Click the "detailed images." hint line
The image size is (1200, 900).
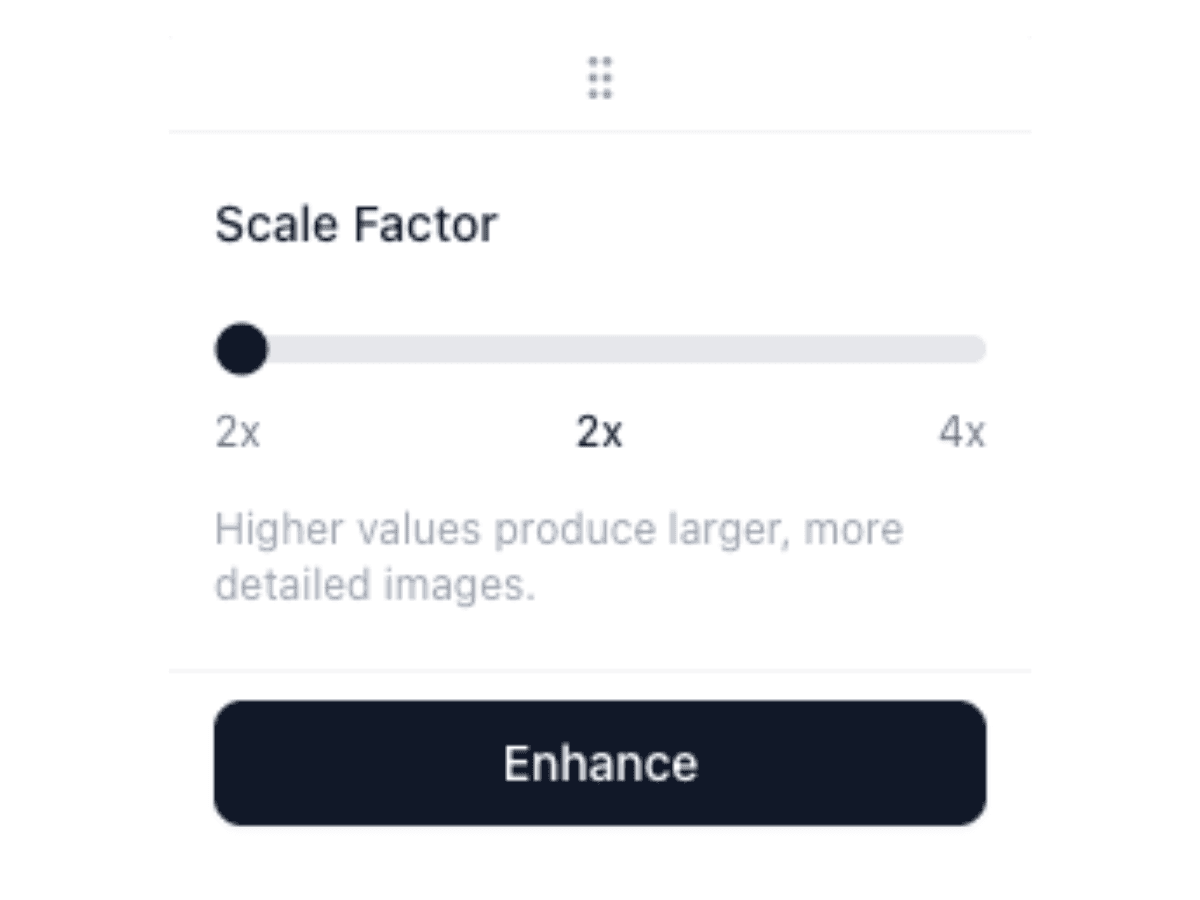[x=375, y=585]
